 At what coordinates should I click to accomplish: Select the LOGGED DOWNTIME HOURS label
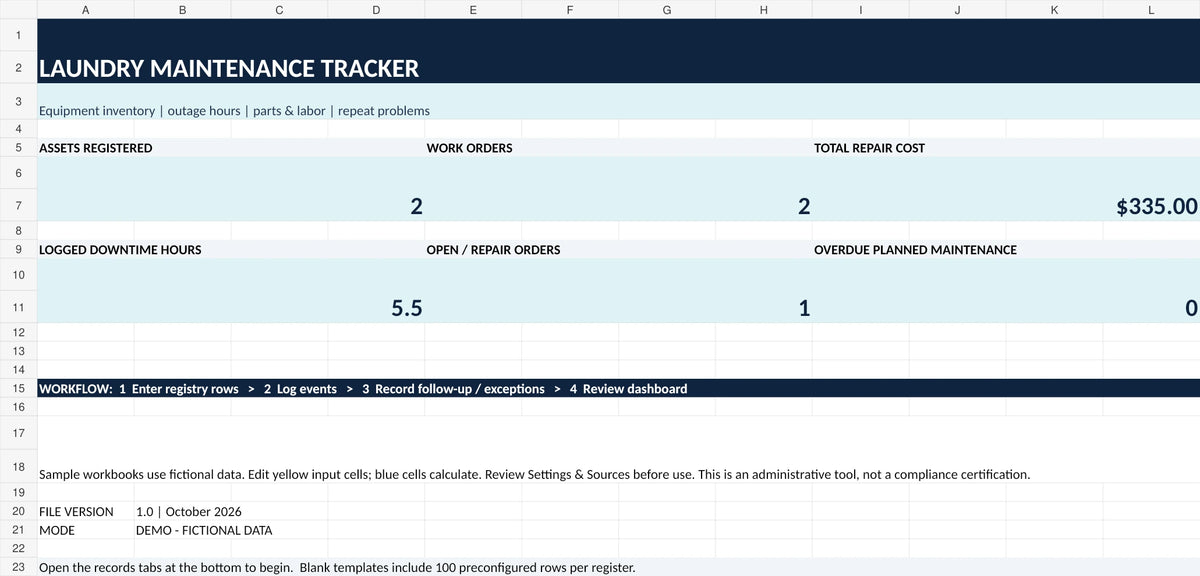[x=120, y=250]
